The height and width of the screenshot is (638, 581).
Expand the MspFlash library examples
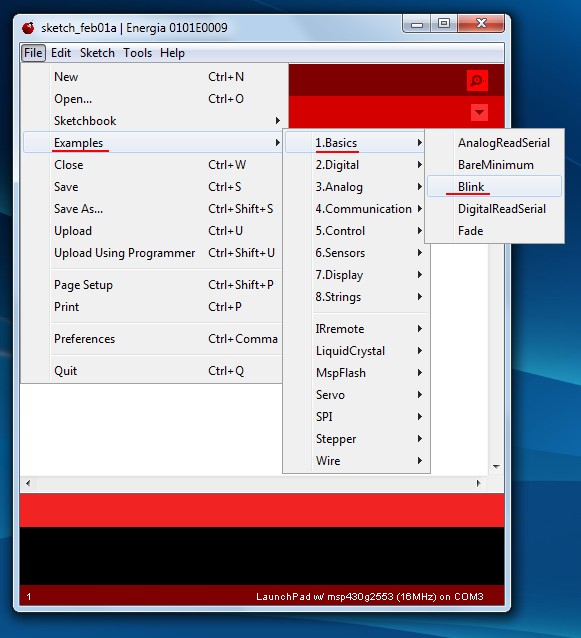(x=355, y=372)
